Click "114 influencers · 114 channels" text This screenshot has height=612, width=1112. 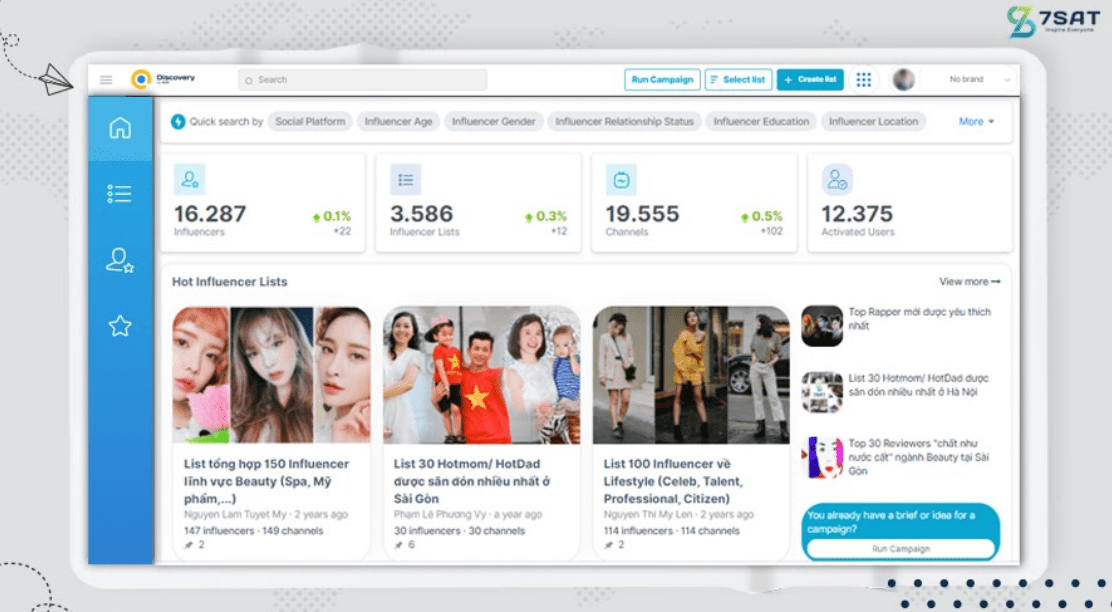tap(671, 530)
